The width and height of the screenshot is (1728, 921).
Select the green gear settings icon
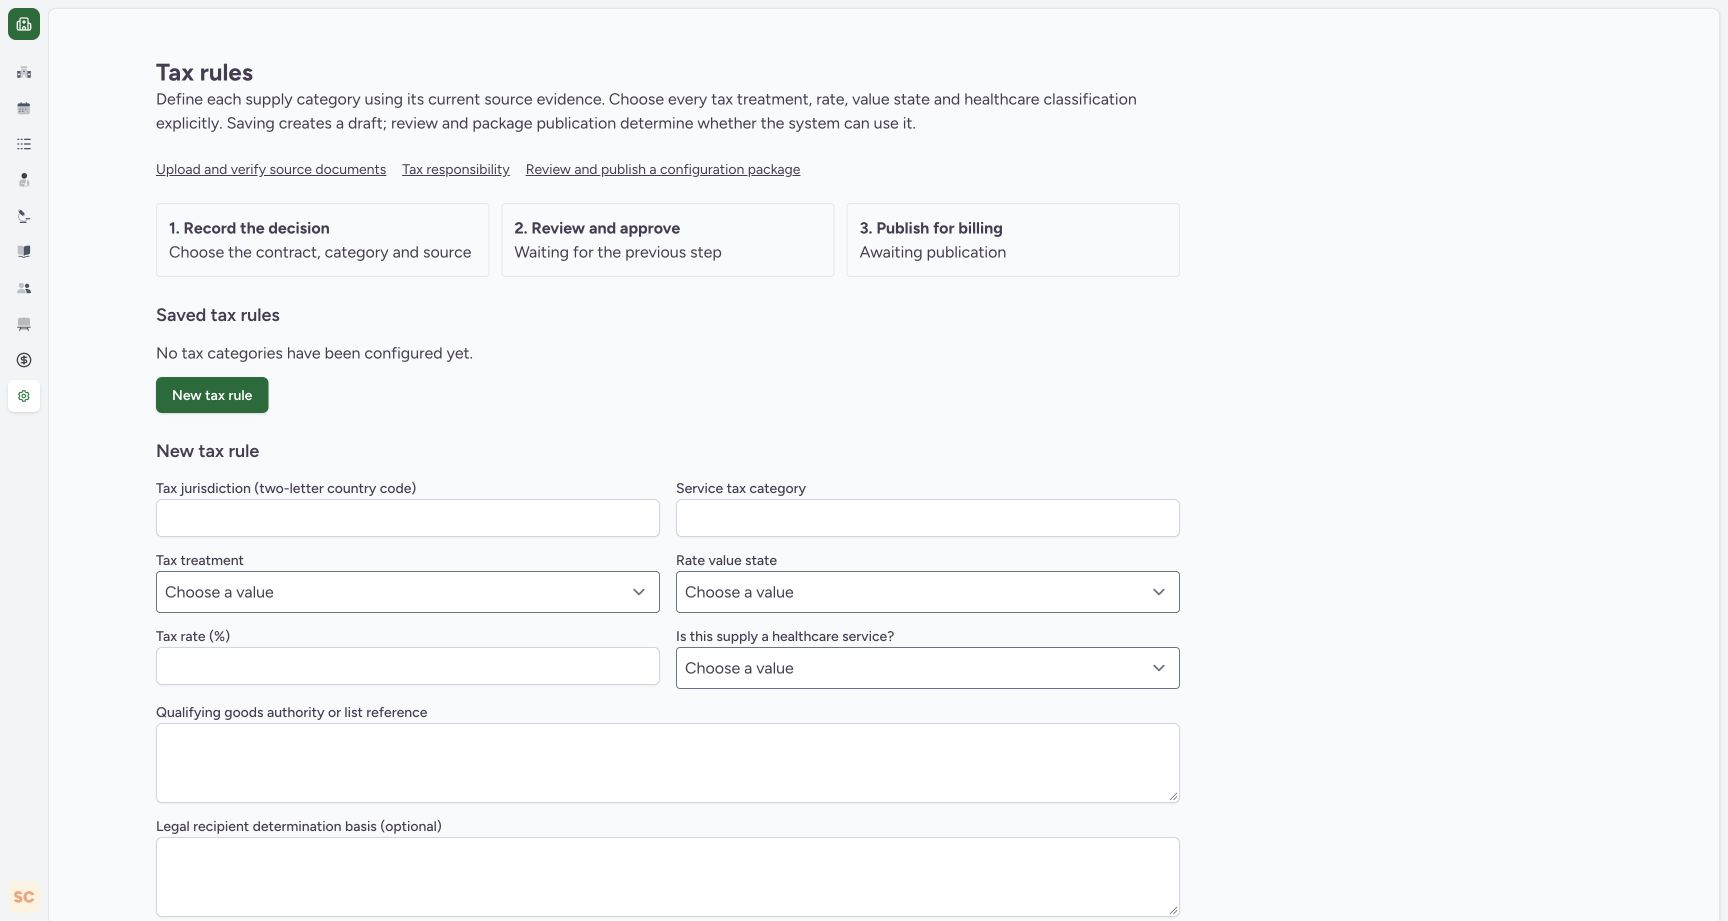click(24, 396)
